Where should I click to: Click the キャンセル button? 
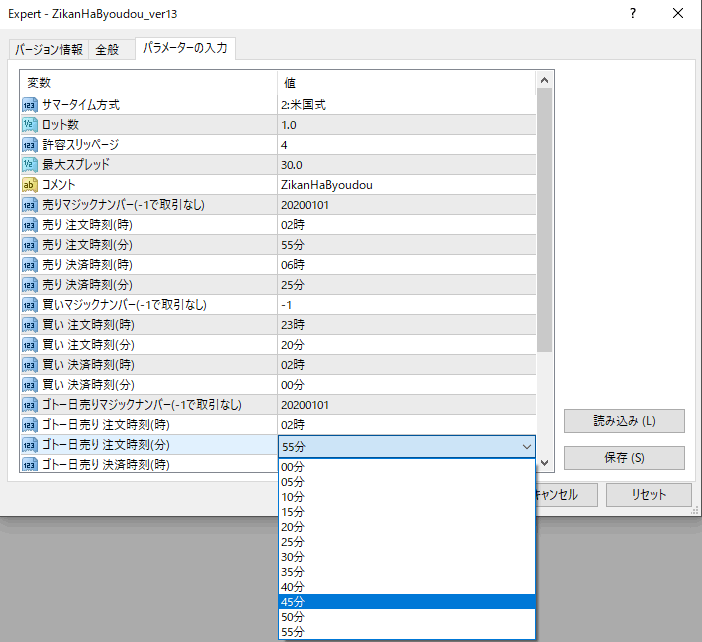click(566, 495)
